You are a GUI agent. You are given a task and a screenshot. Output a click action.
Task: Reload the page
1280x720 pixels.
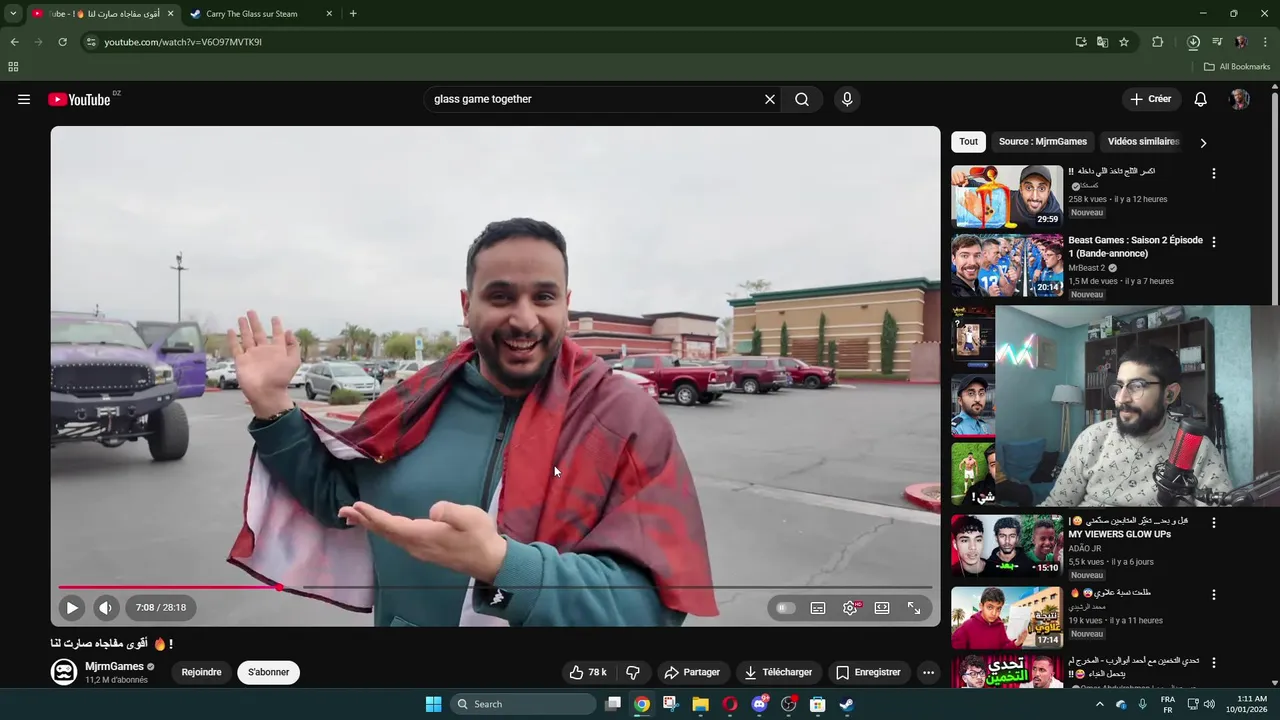62,42
